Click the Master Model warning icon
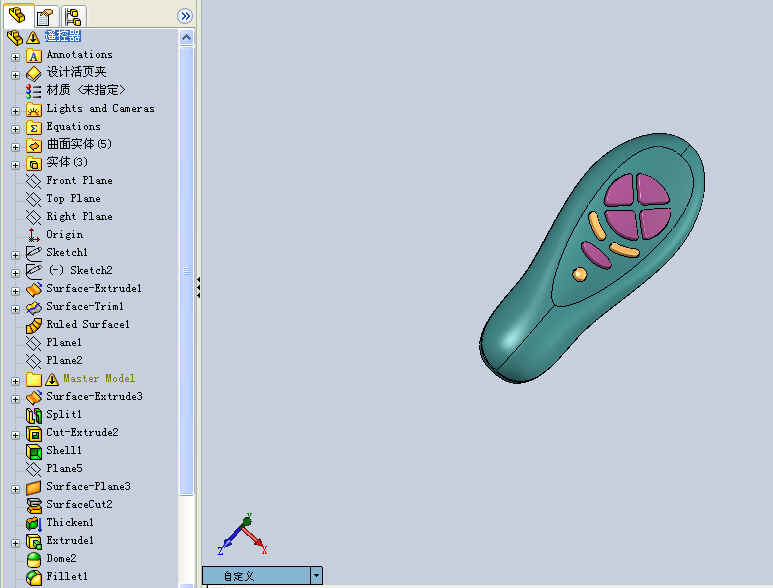Viewport: 773px width, 588px height. click(51, 380)
